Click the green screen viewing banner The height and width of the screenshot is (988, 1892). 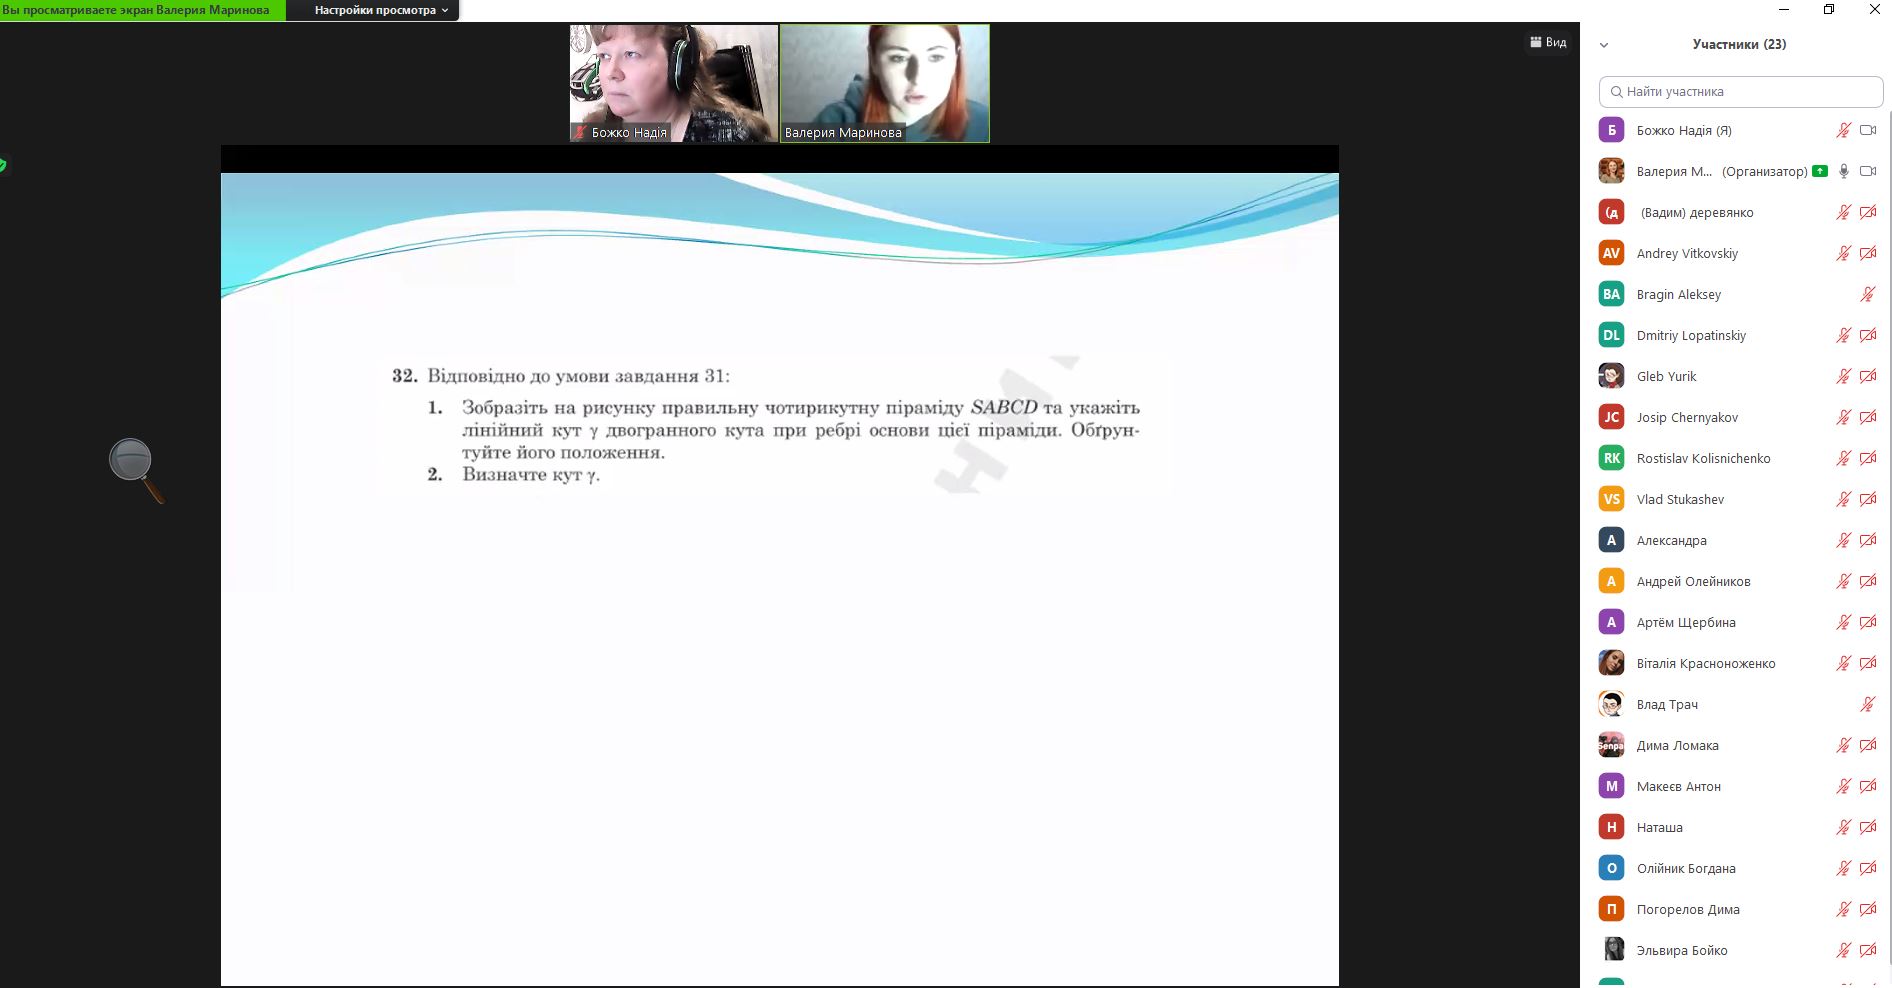point(142,10)
